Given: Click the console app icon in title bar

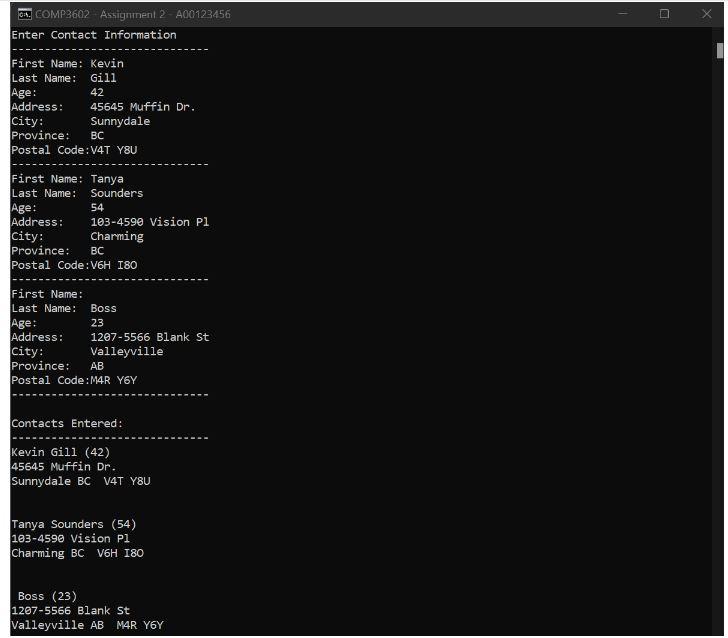Looking at the screenshot, I should click(x=25, y=14).
